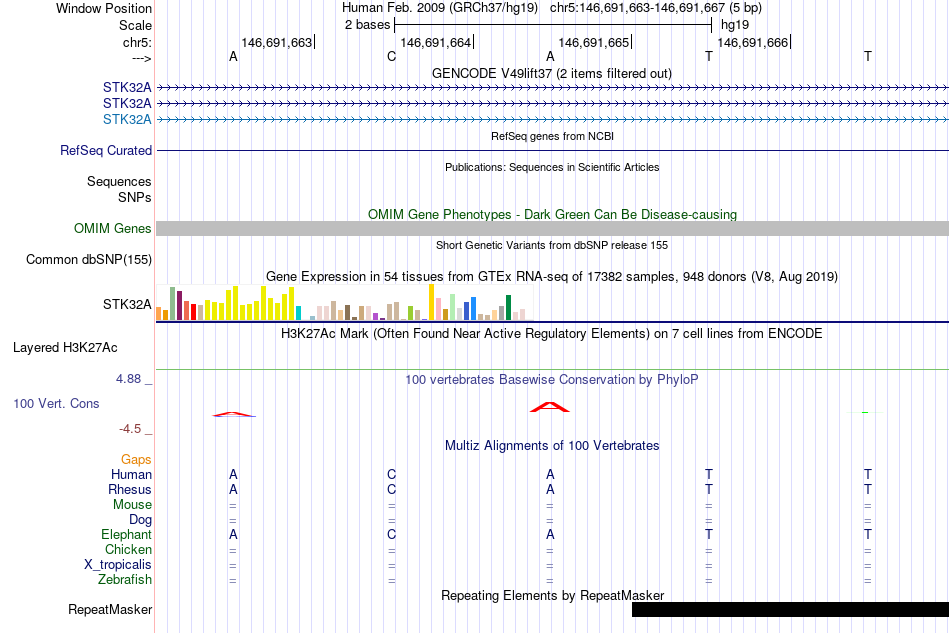Image resolution: width=950 pixels, height=633 pixels.
Task: Click the Chicken species label
Action: tap(128, 549)
